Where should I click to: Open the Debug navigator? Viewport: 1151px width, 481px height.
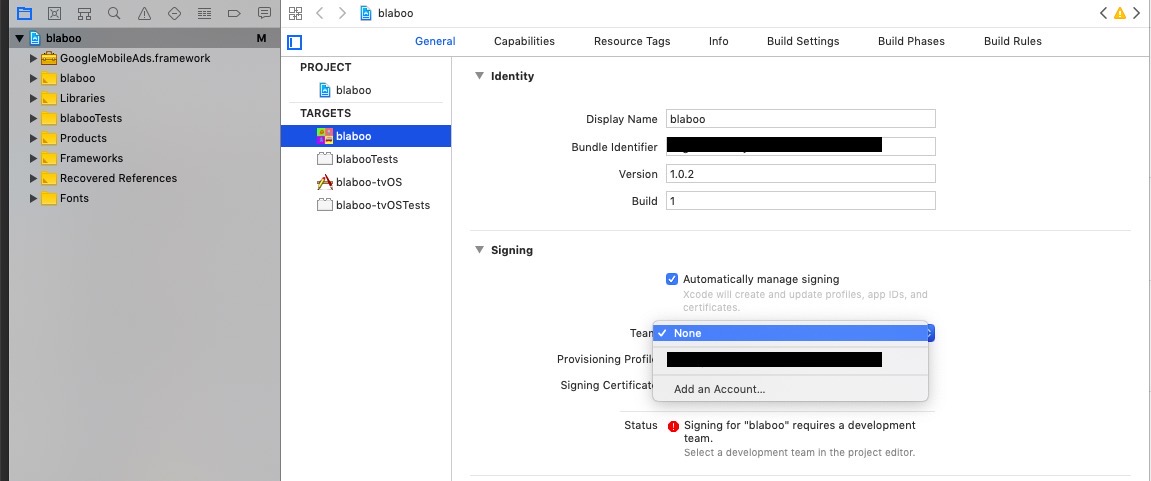tap(205, 13)
